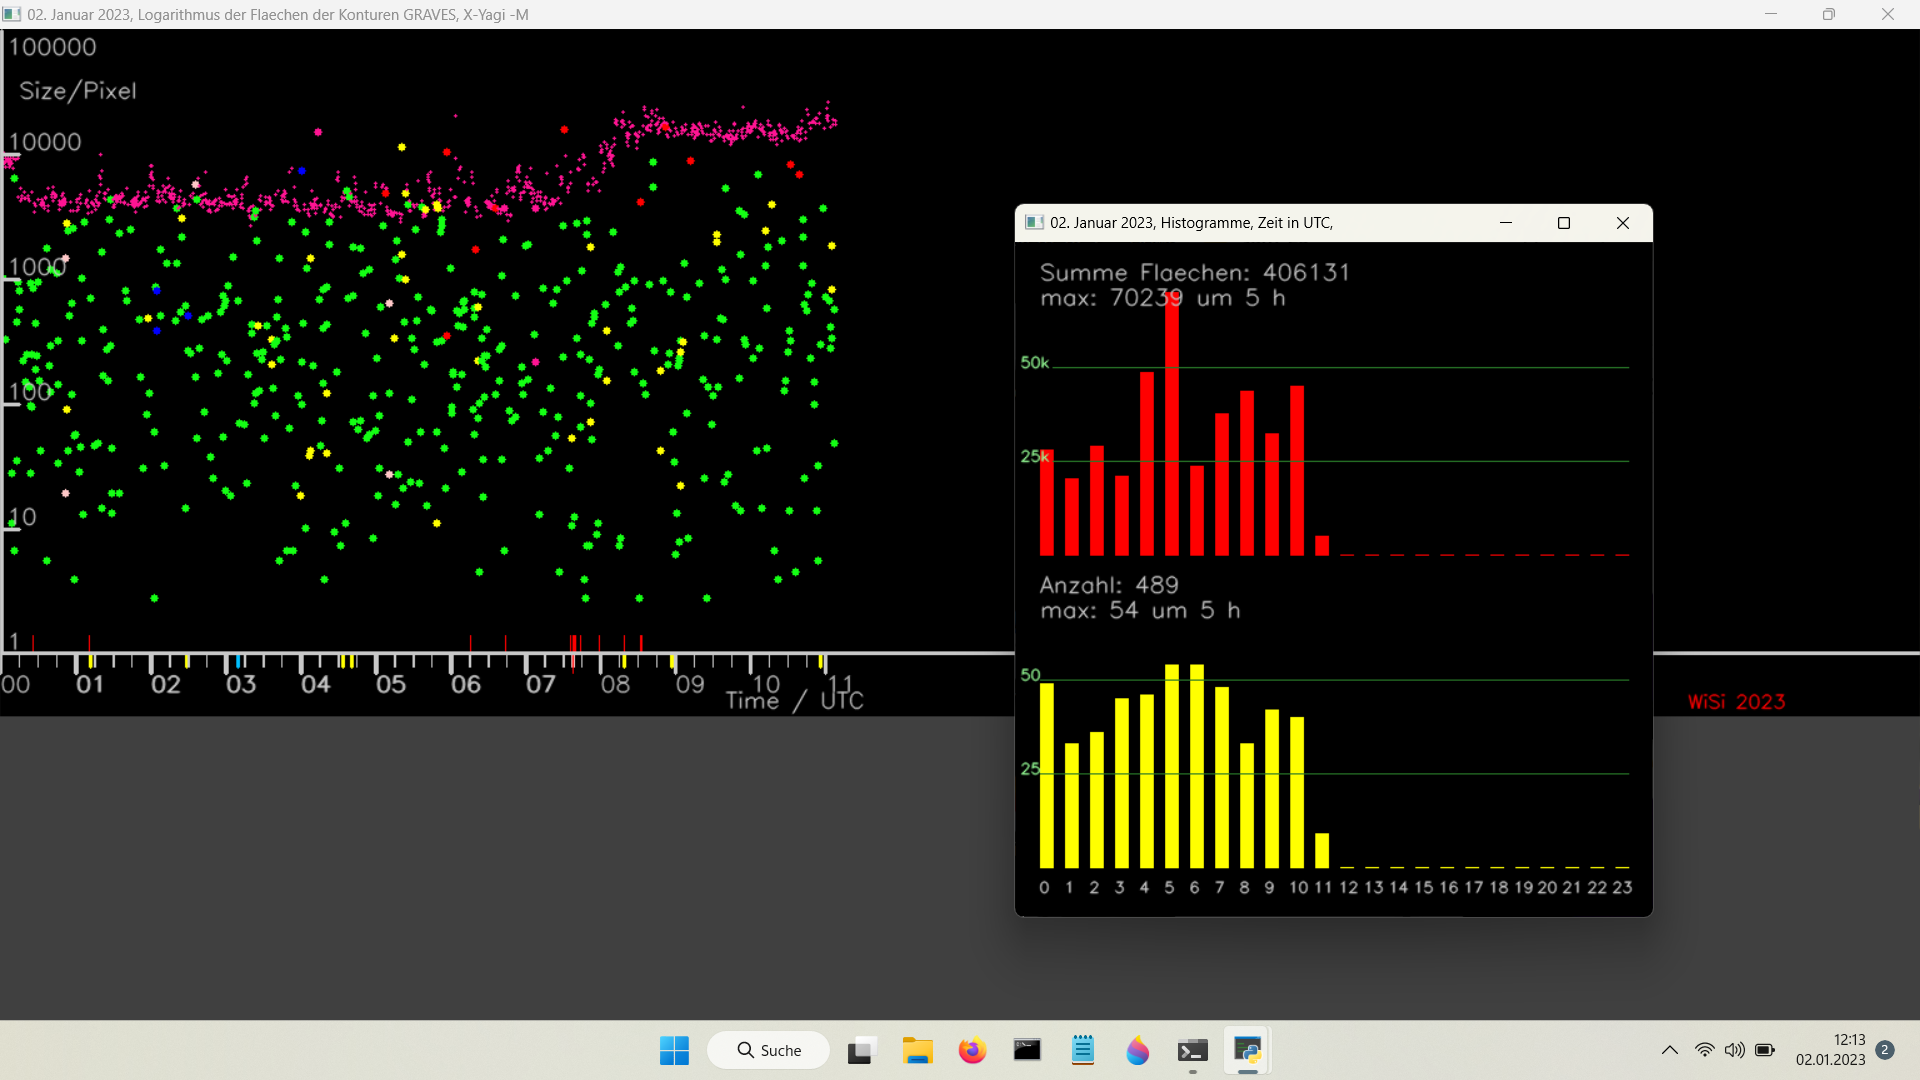
Task: Click the "25k" gridline label
Action: (1035, 457)
